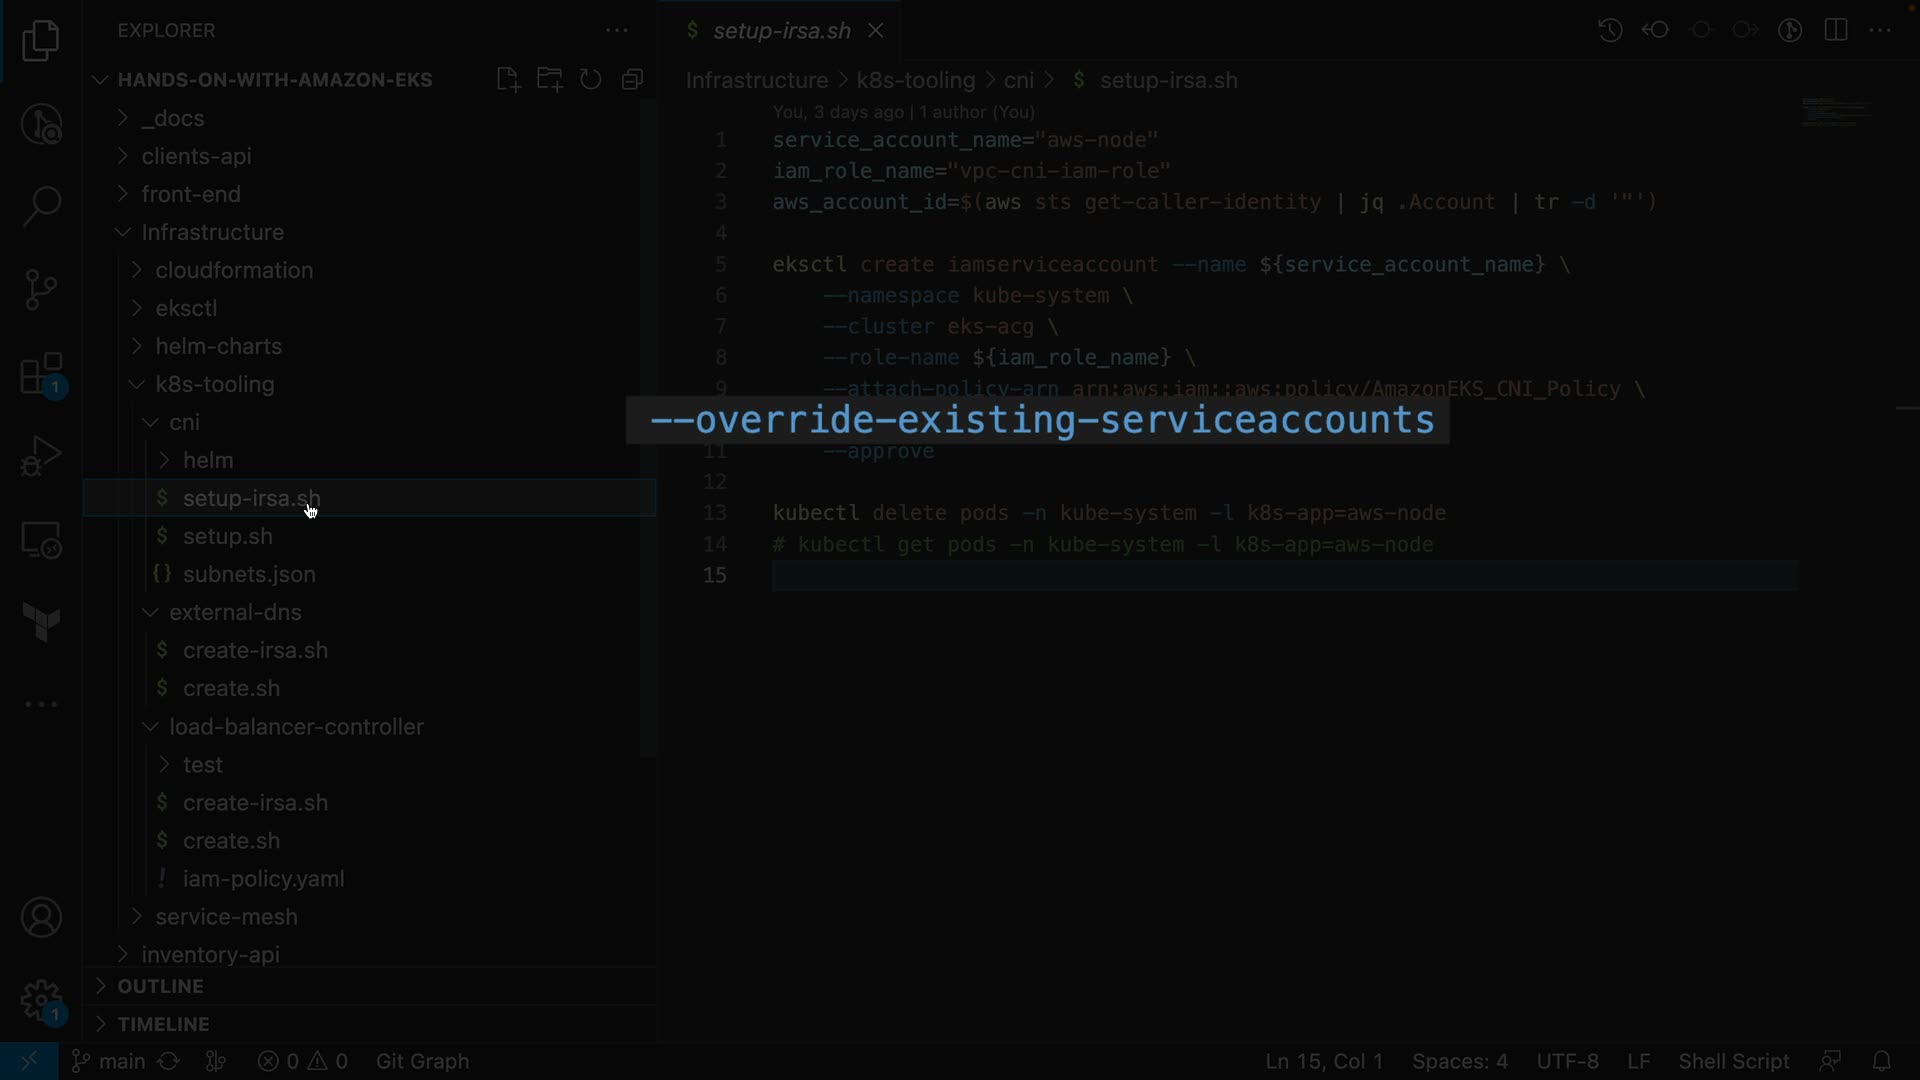This screenshot has width=1920, height=1080.
Task: Expand the cloudformation folder
Action: (234, 270)
